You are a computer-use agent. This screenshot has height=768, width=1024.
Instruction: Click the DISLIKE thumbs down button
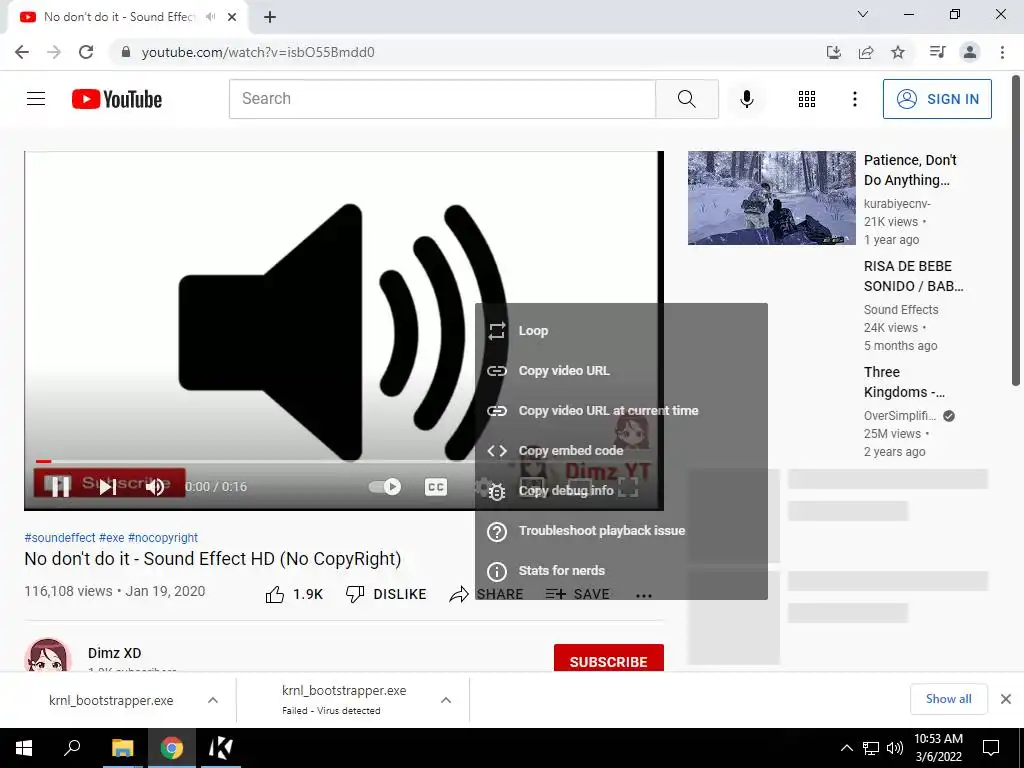(x=386, y=594)
